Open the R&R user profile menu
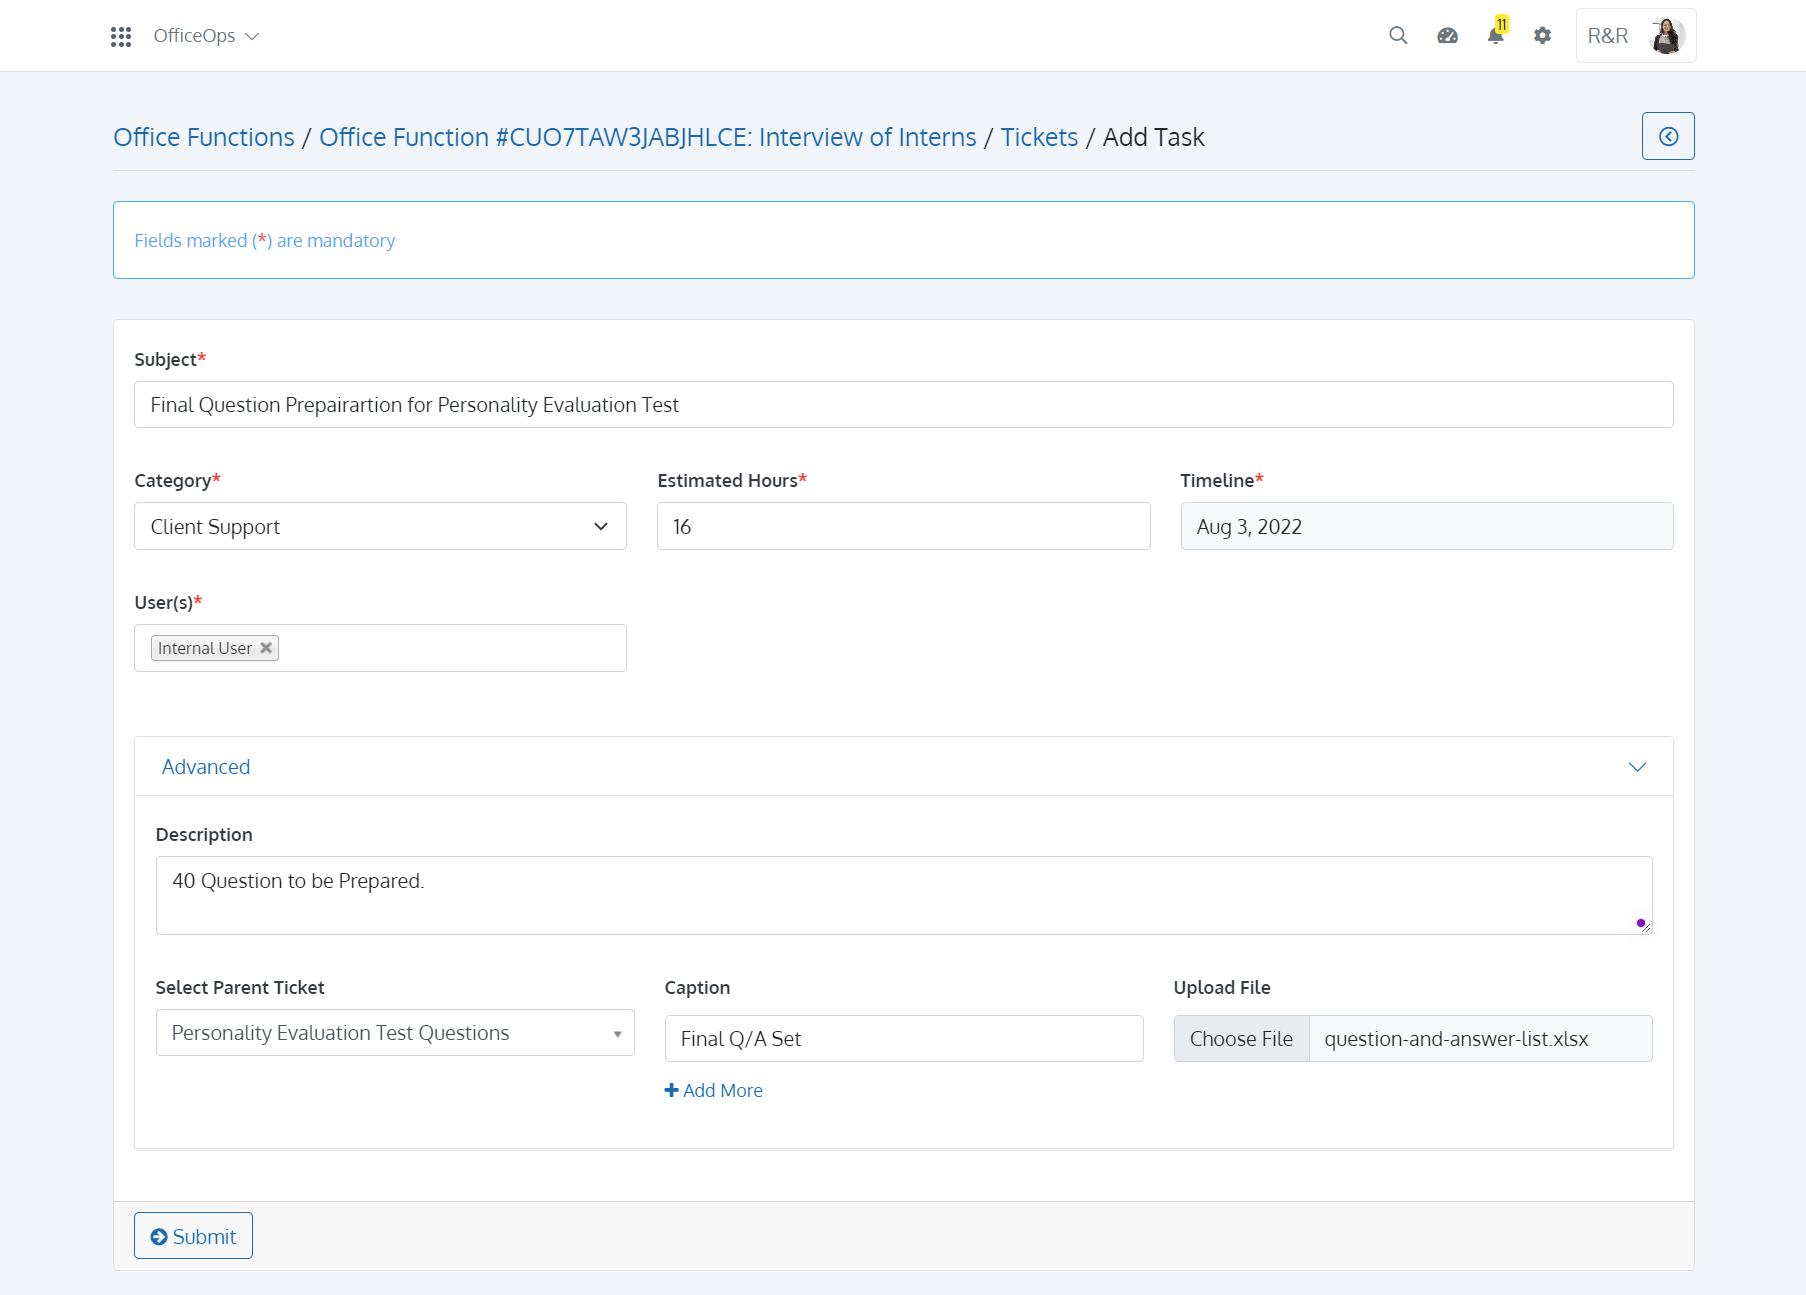The image size is (1806, 1295). pyautogui.click(x=1636, y=36)
